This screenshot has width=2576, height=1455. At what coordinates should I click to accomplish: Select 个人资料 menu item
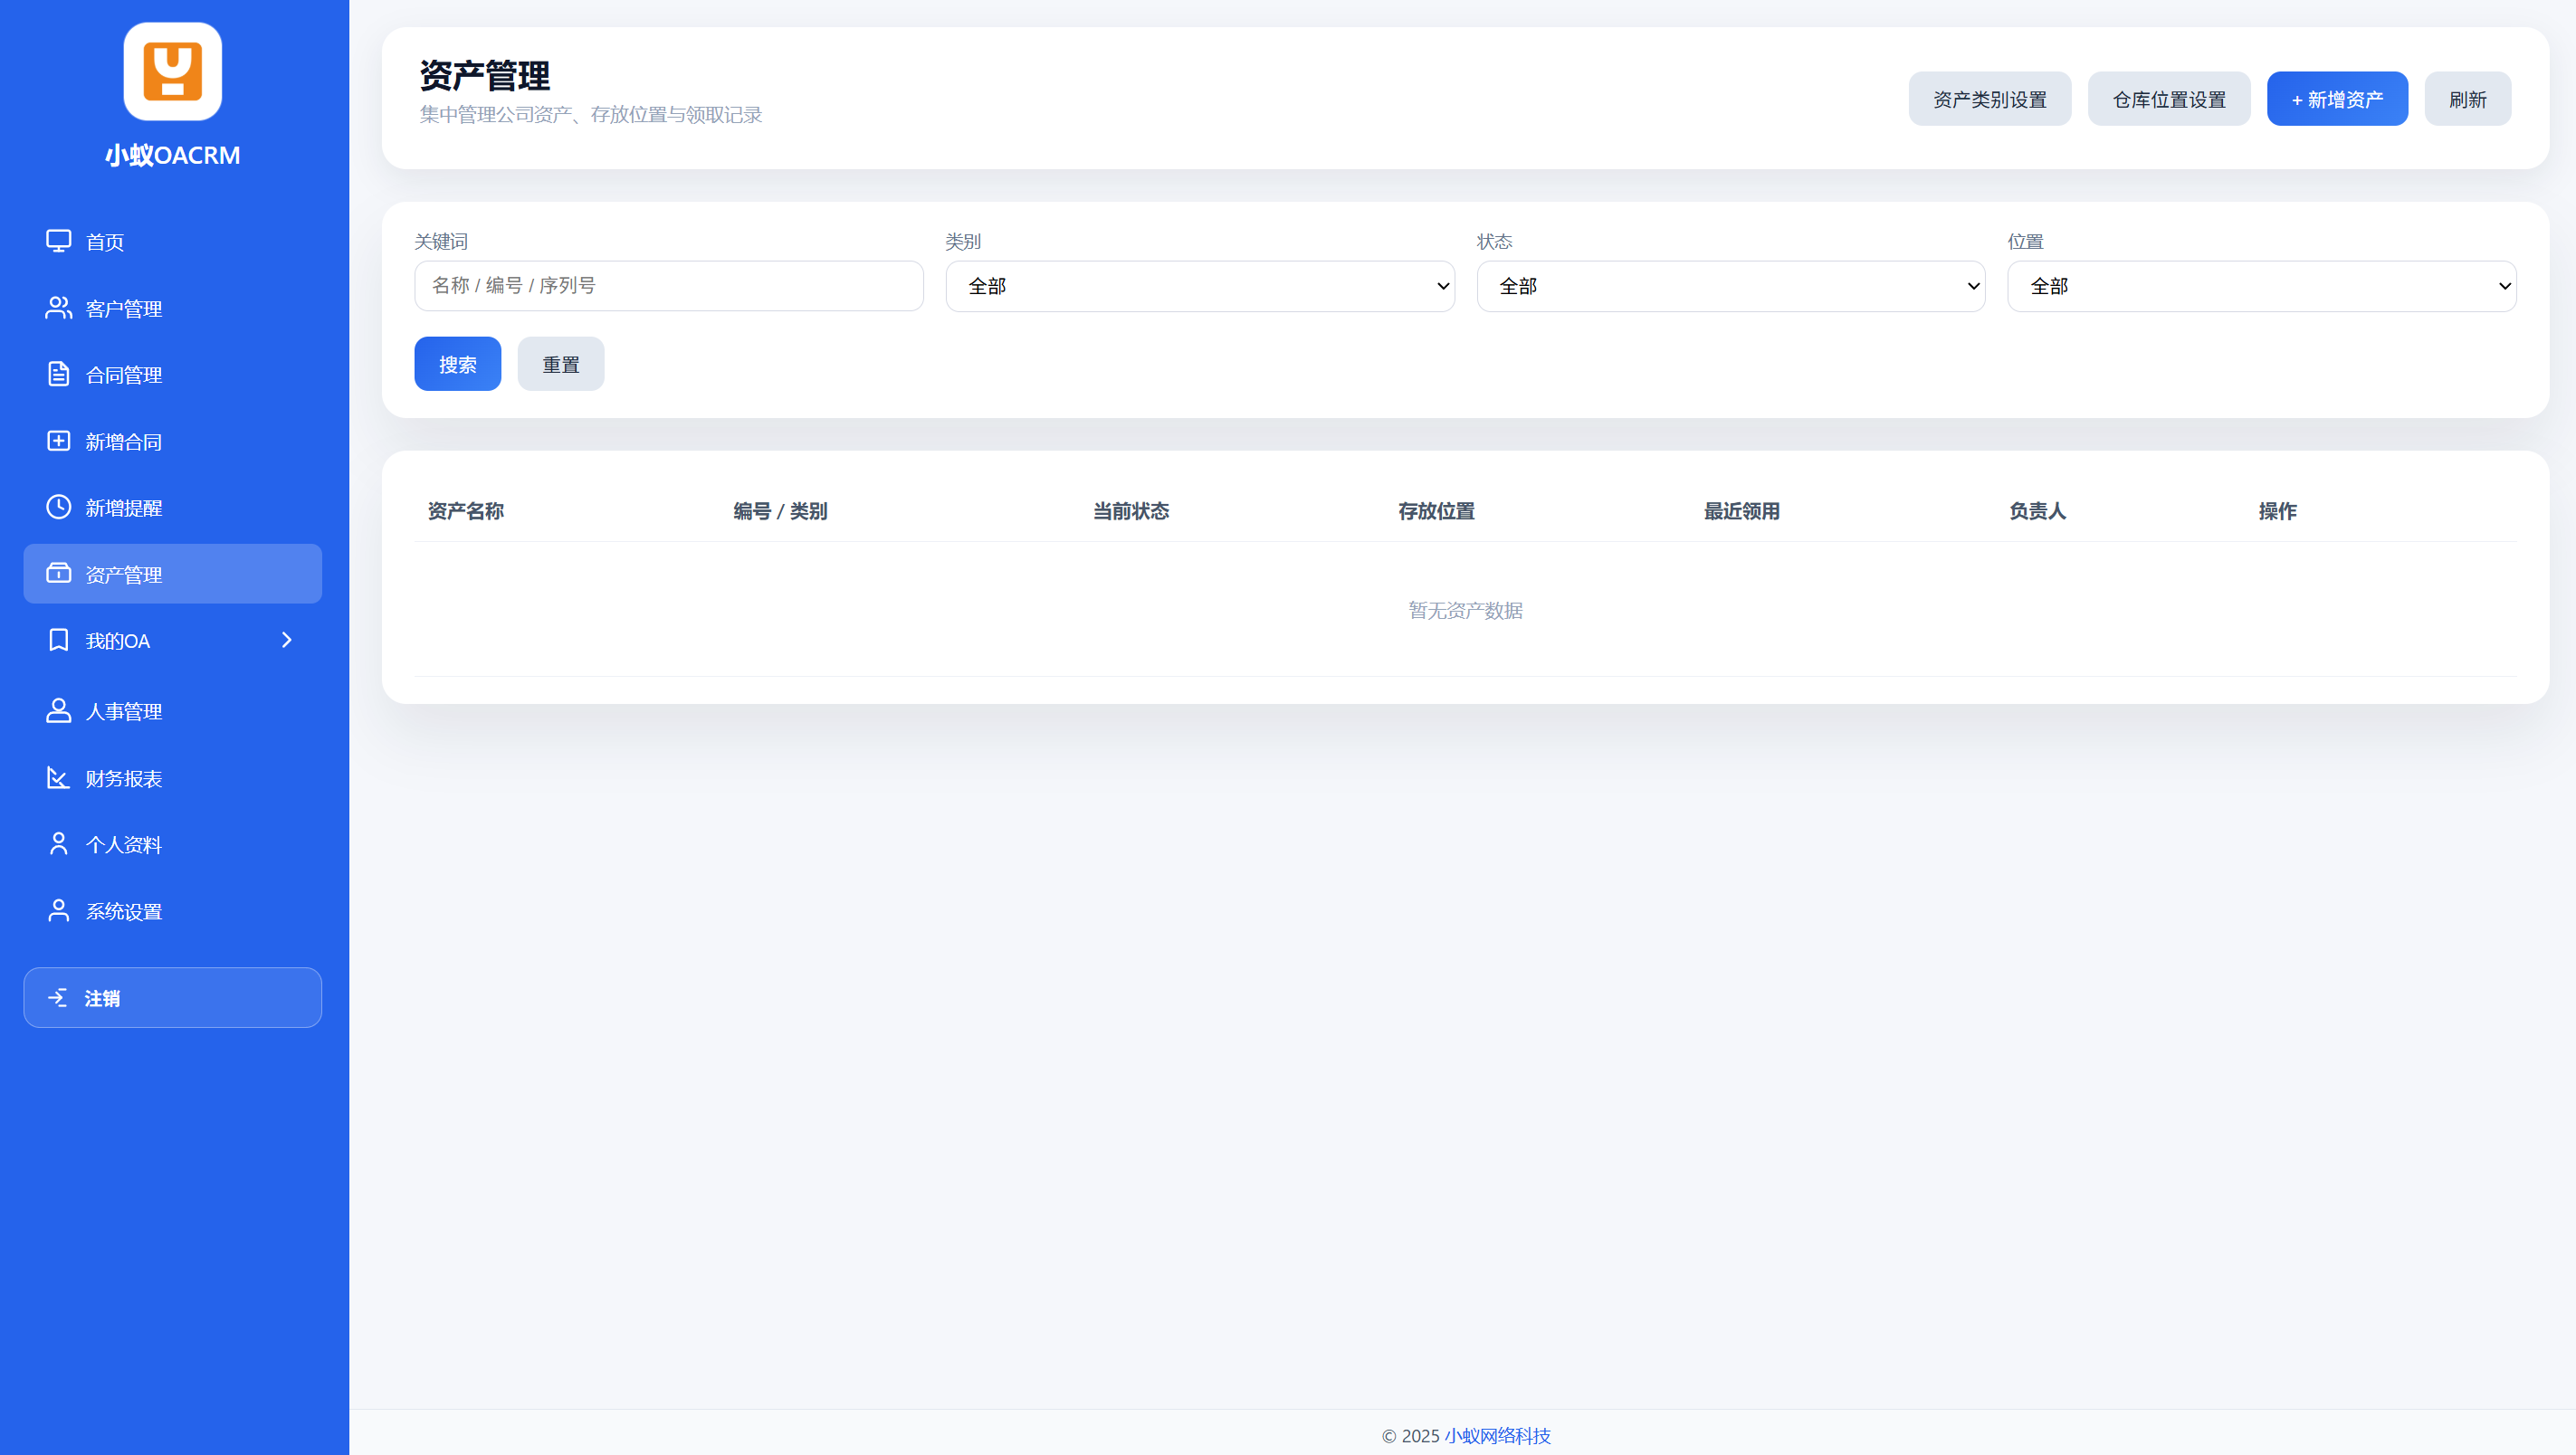pos(124,844)
